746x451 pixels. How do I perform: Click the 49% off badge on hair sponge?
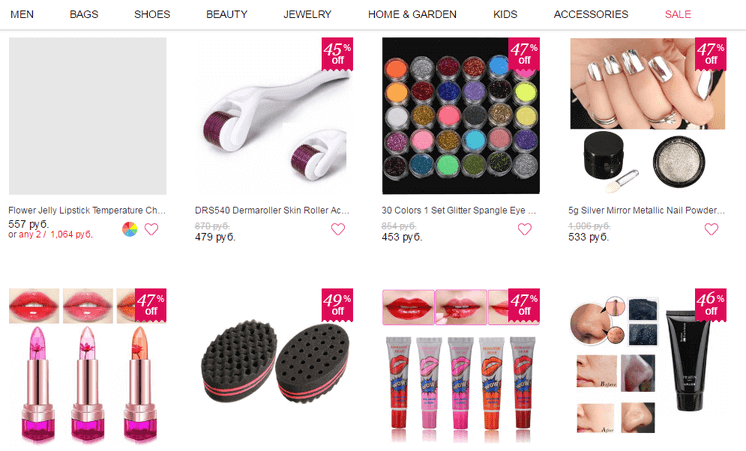337,305
